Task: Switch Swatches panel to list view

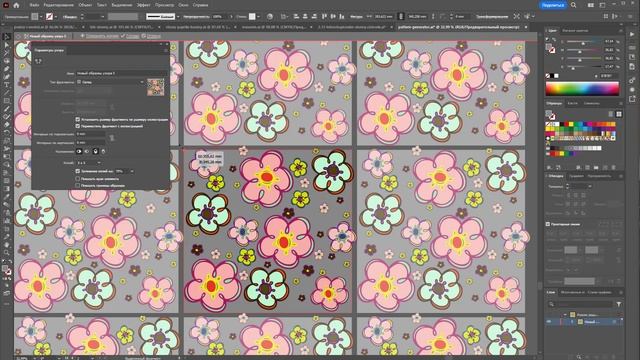Action: pos(611,114)
